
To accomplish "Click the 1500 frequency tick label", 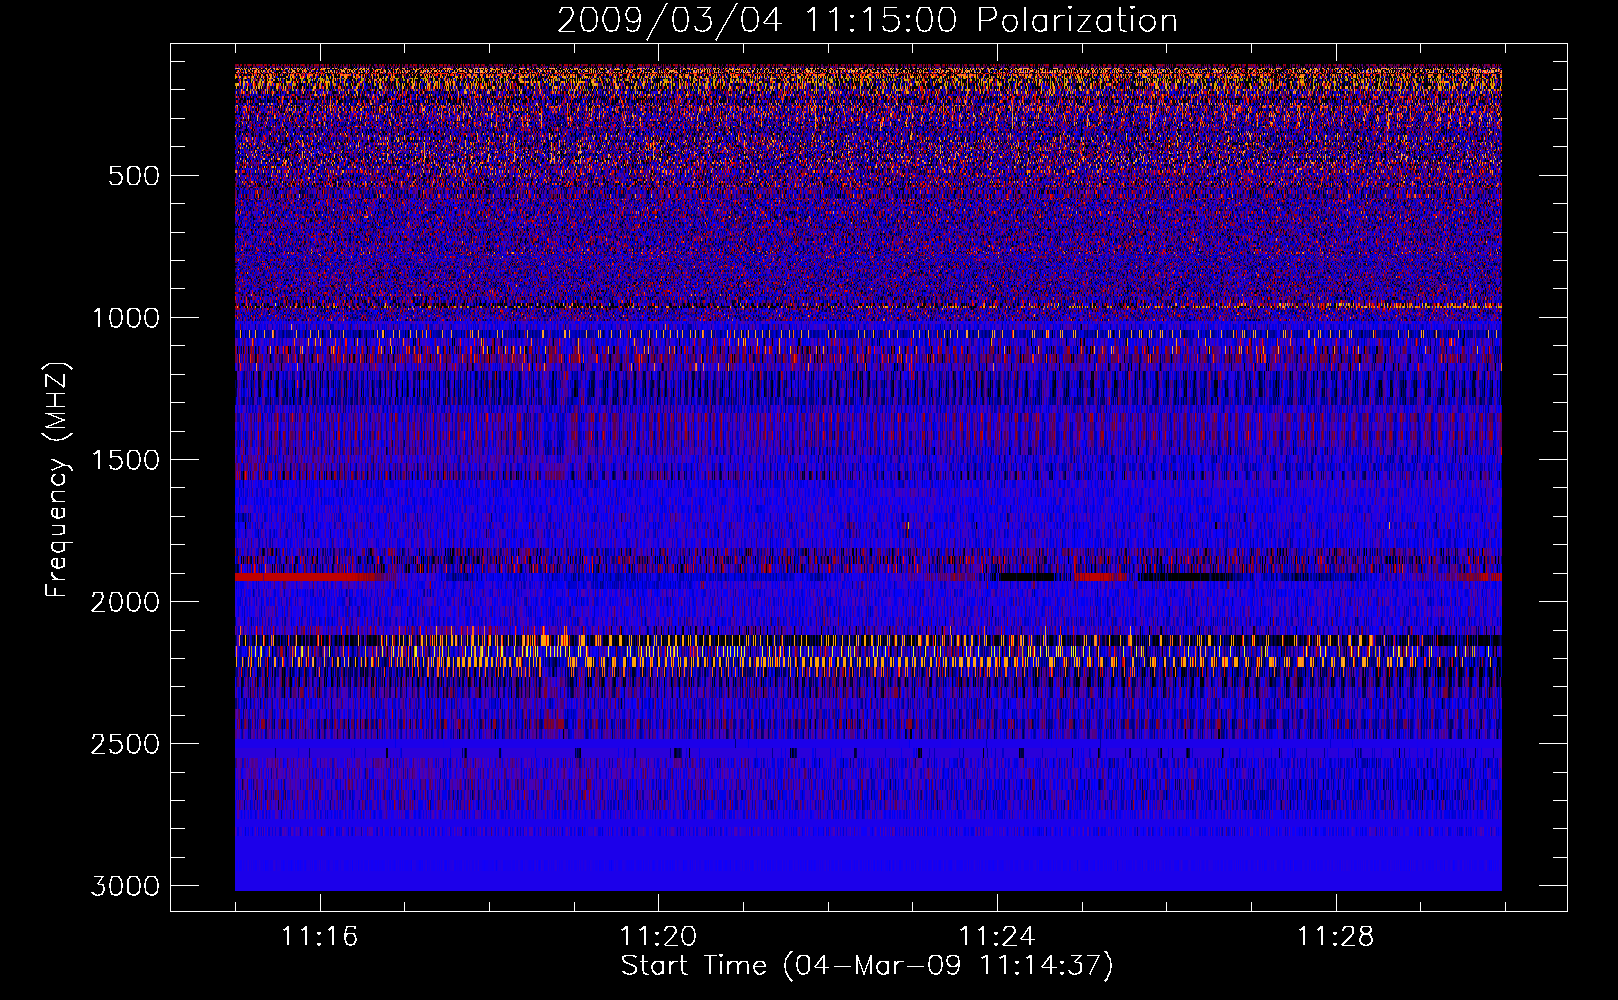I will (x=126, y=460).
